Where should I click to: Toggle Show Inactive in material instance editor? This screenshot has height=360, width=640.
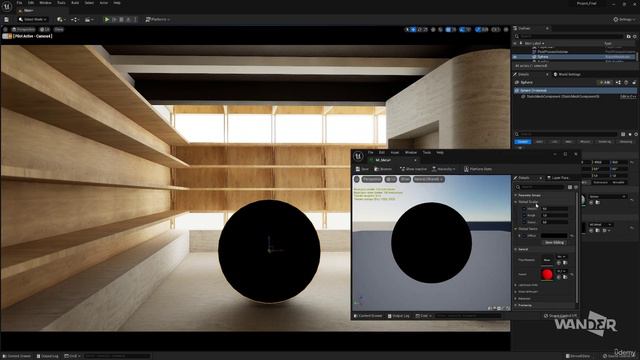[413, 169]
